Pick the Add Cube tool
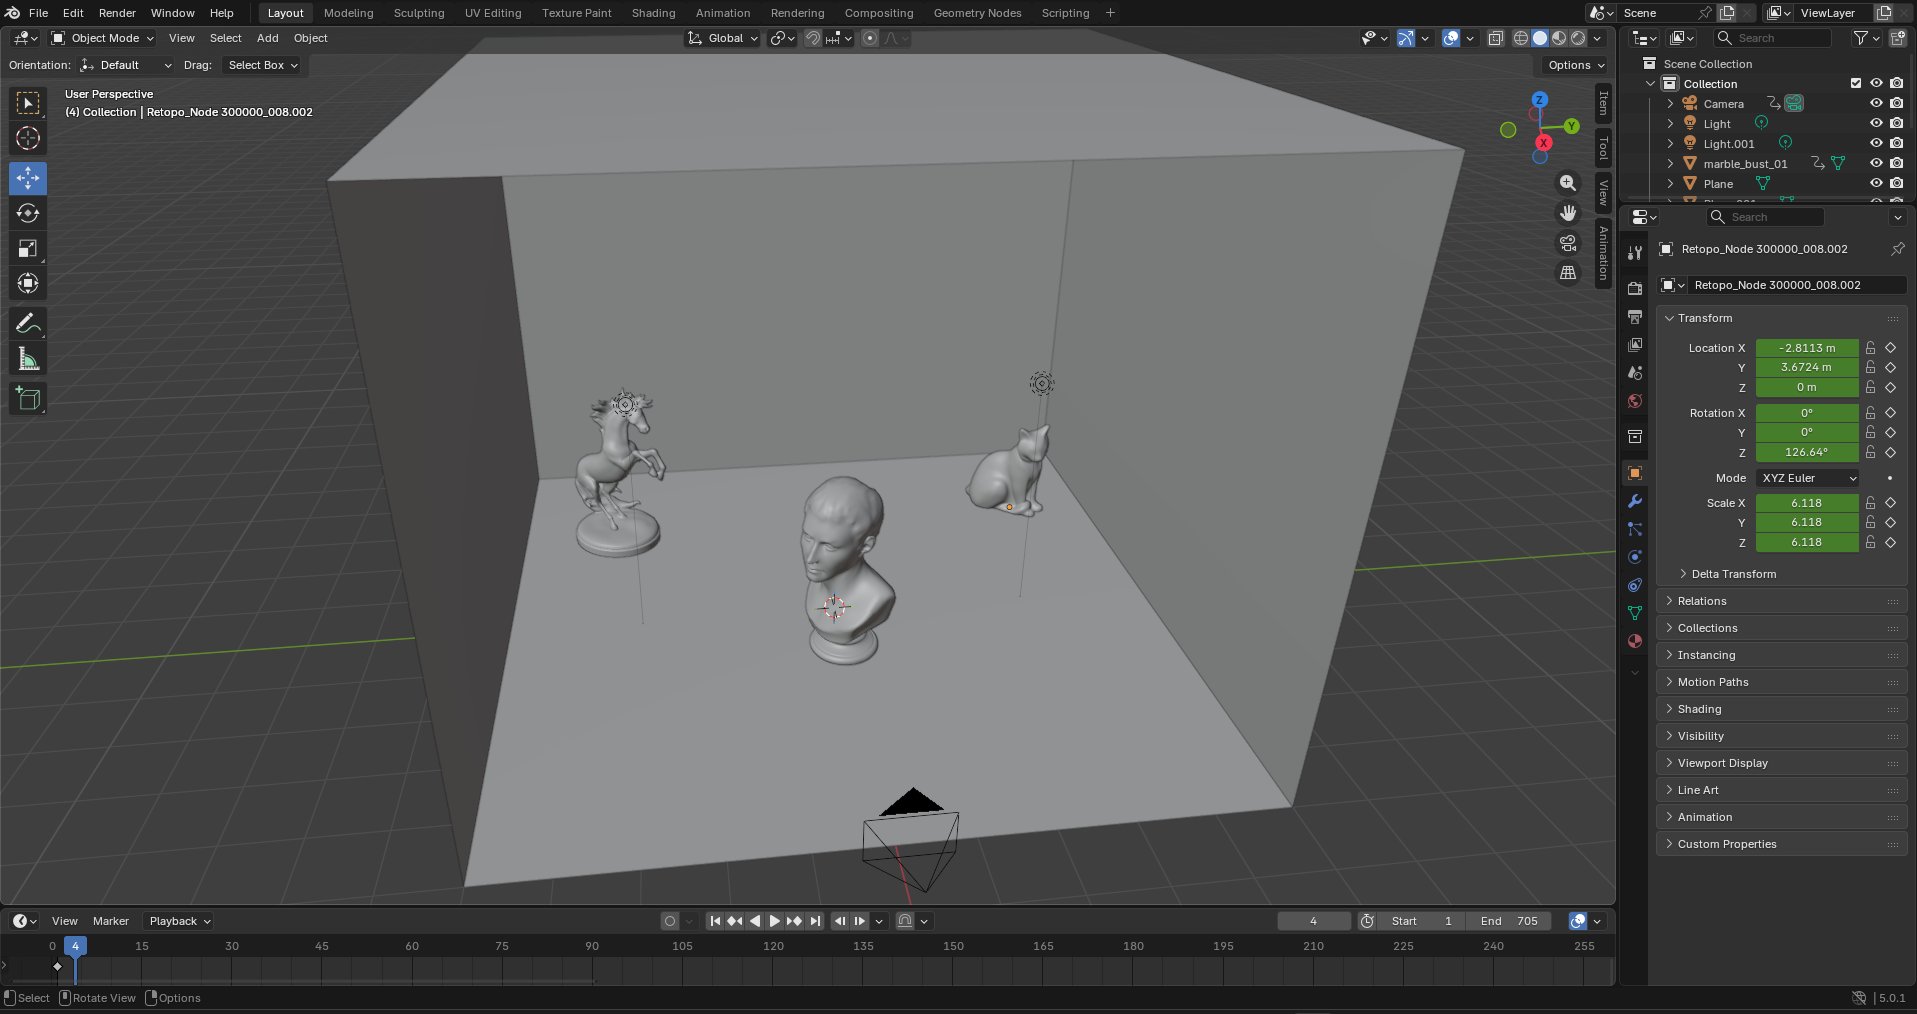The width and height of the screenshot is (1917, 1014). pyautogui.click(x=28, y=398)
